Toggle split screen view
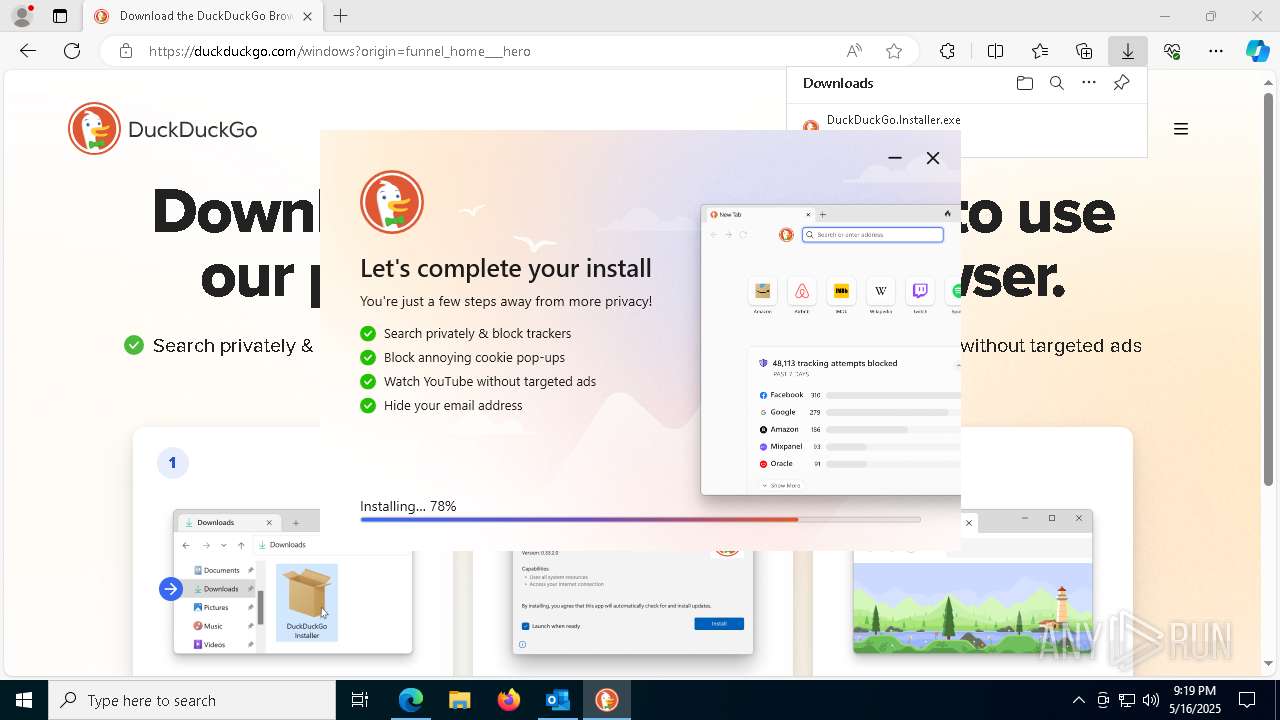The height and width of the screenshot is (720, 1280). 996,51
